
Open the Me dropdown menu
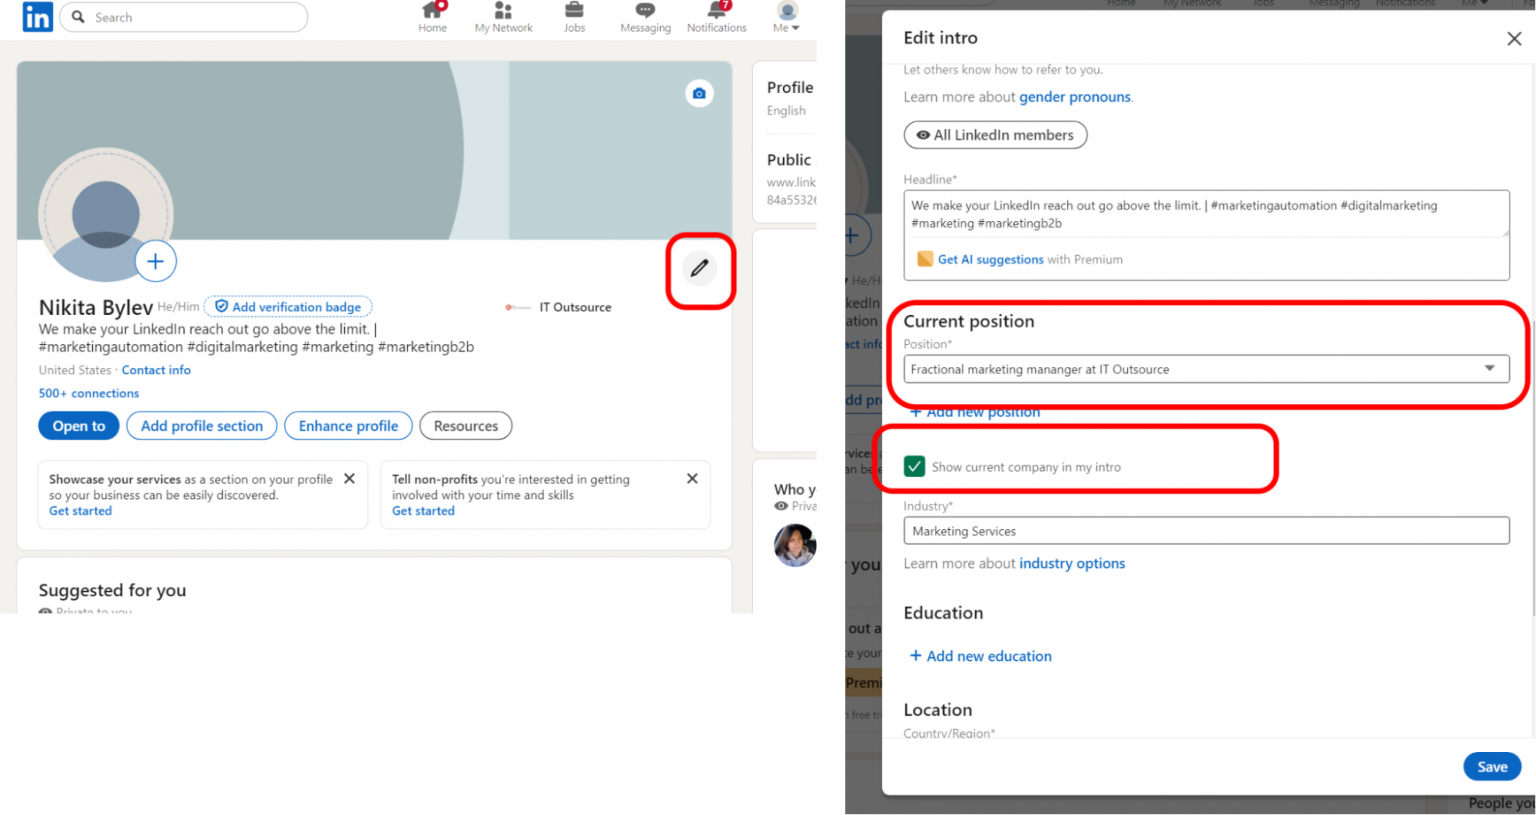pos(786,17)
